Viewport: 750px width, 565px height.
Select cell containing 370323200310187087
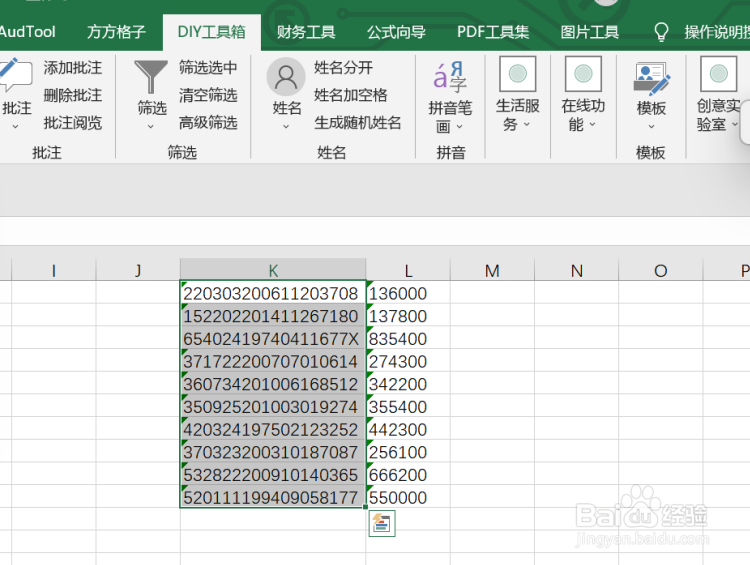(273, 452)
